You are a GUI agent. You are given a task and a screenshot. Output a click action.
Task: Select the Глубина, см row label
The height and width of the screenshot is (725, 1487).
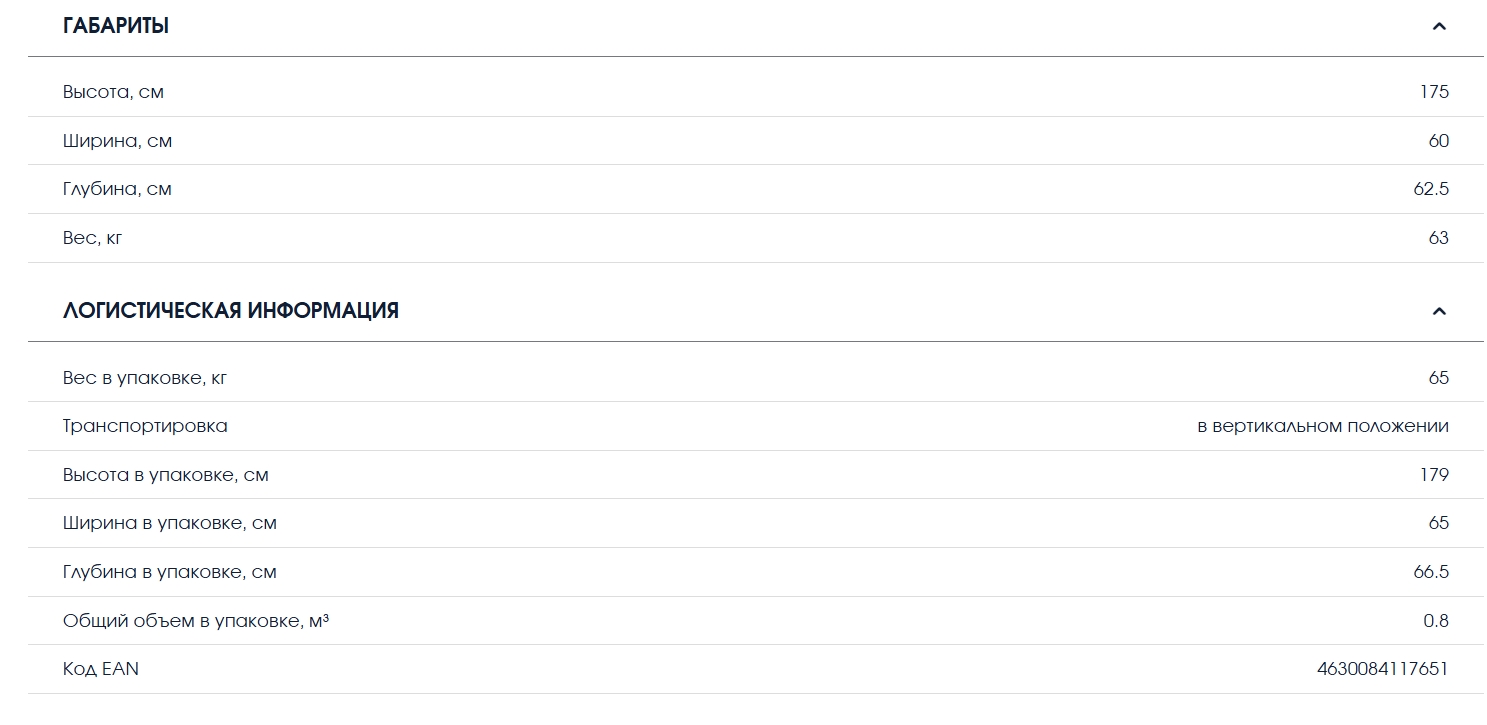(x=117, y=189)
